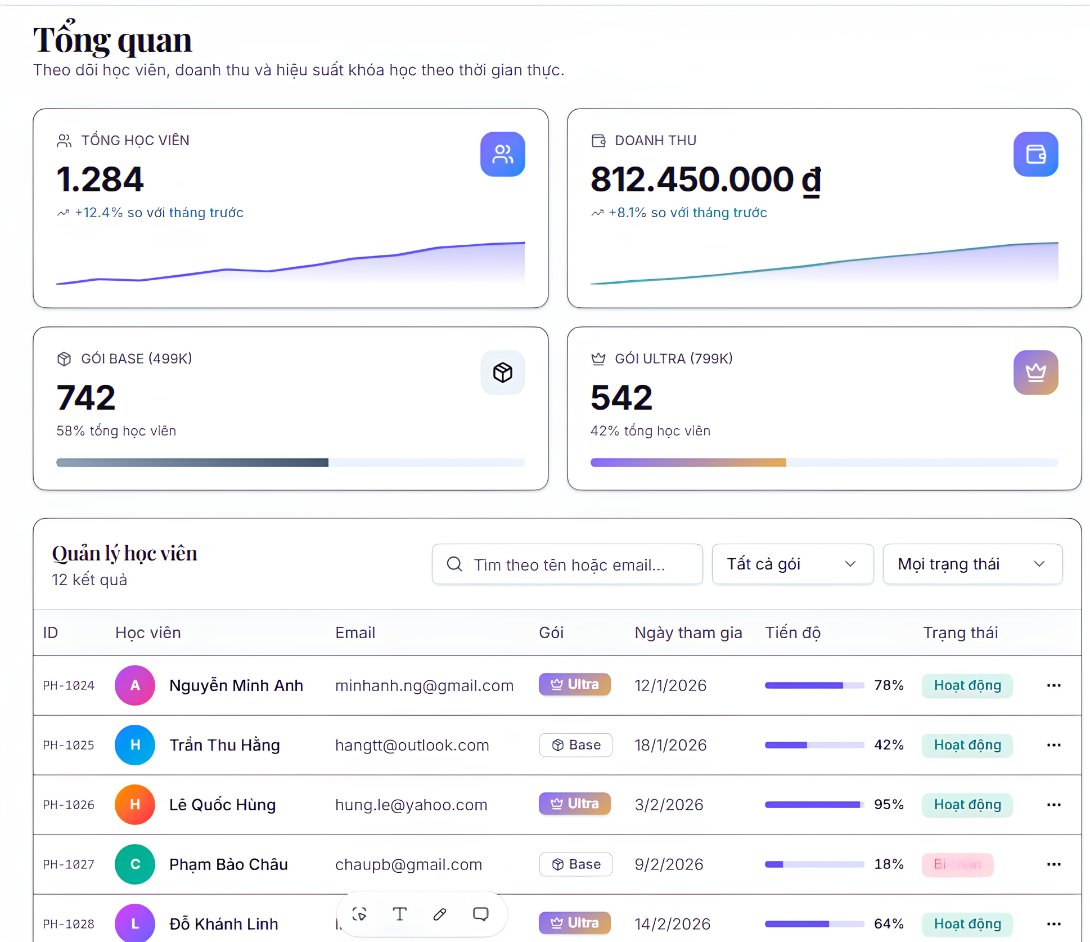Click the Ultra badge in Nguyễn Minh Anh's row

(x=575, y=685)
